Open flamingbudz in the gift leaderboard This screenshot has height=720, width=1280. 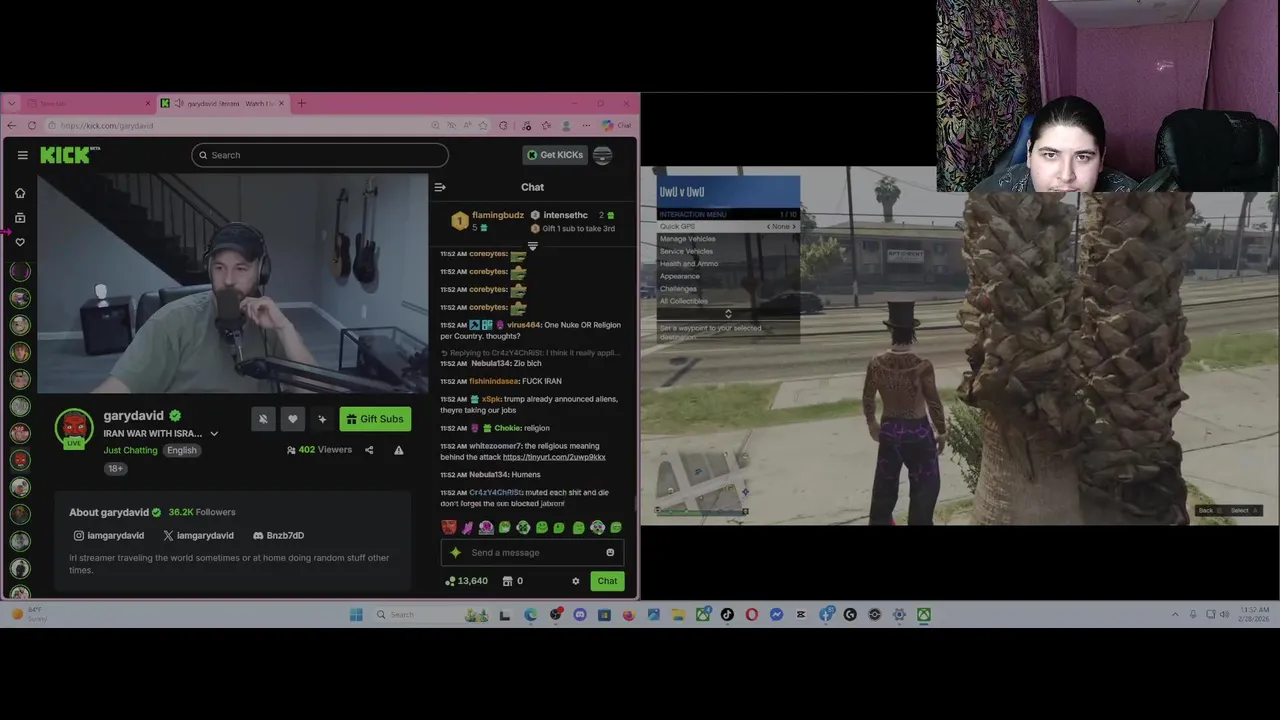497,215
